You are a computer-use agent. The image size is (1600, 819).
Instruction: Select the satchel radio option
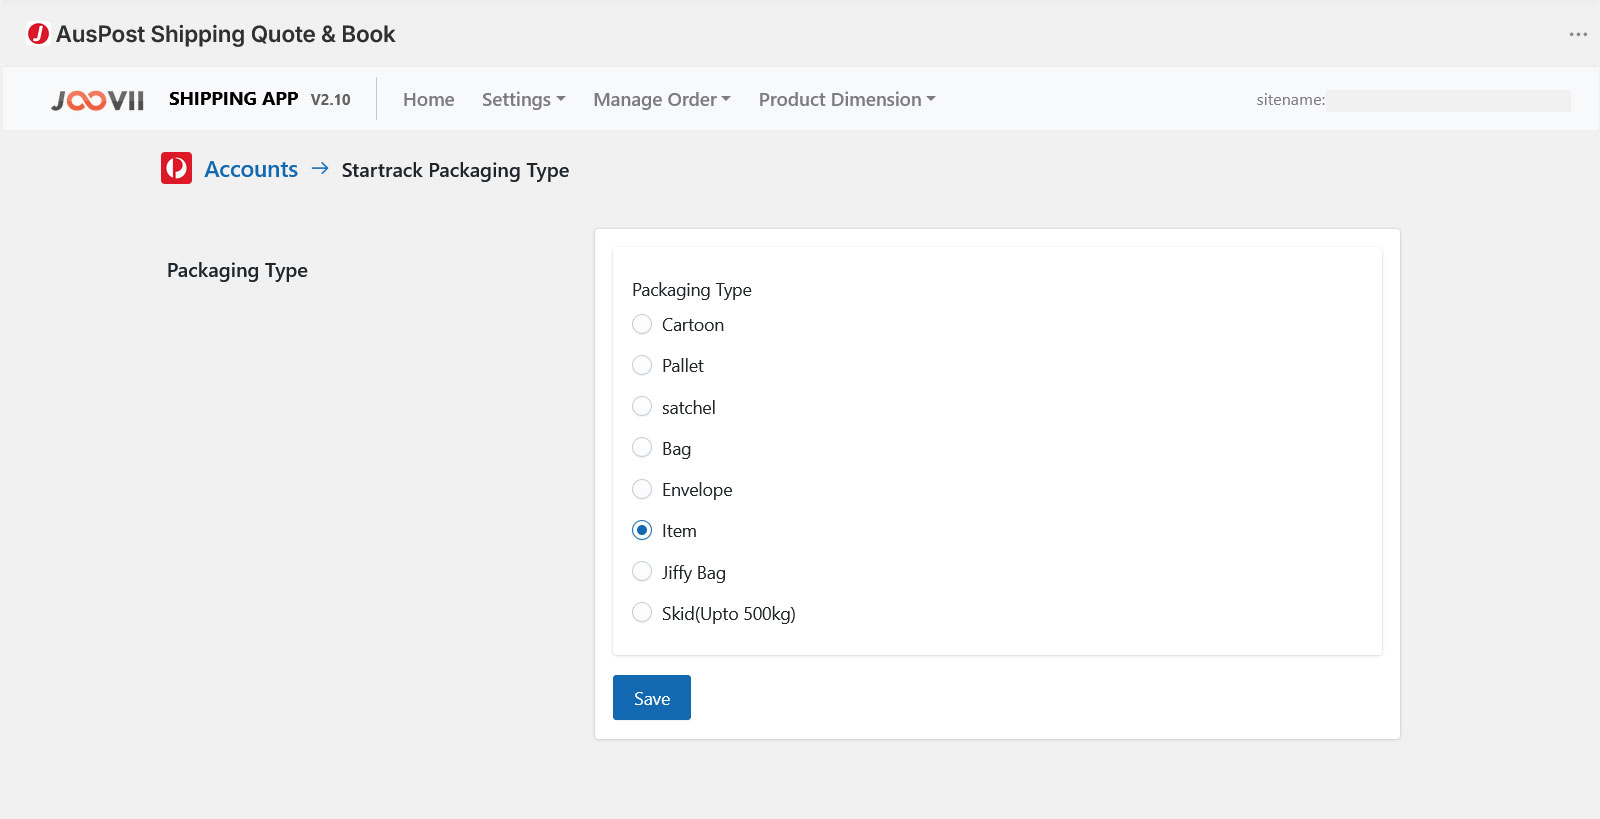coord(642,407)
